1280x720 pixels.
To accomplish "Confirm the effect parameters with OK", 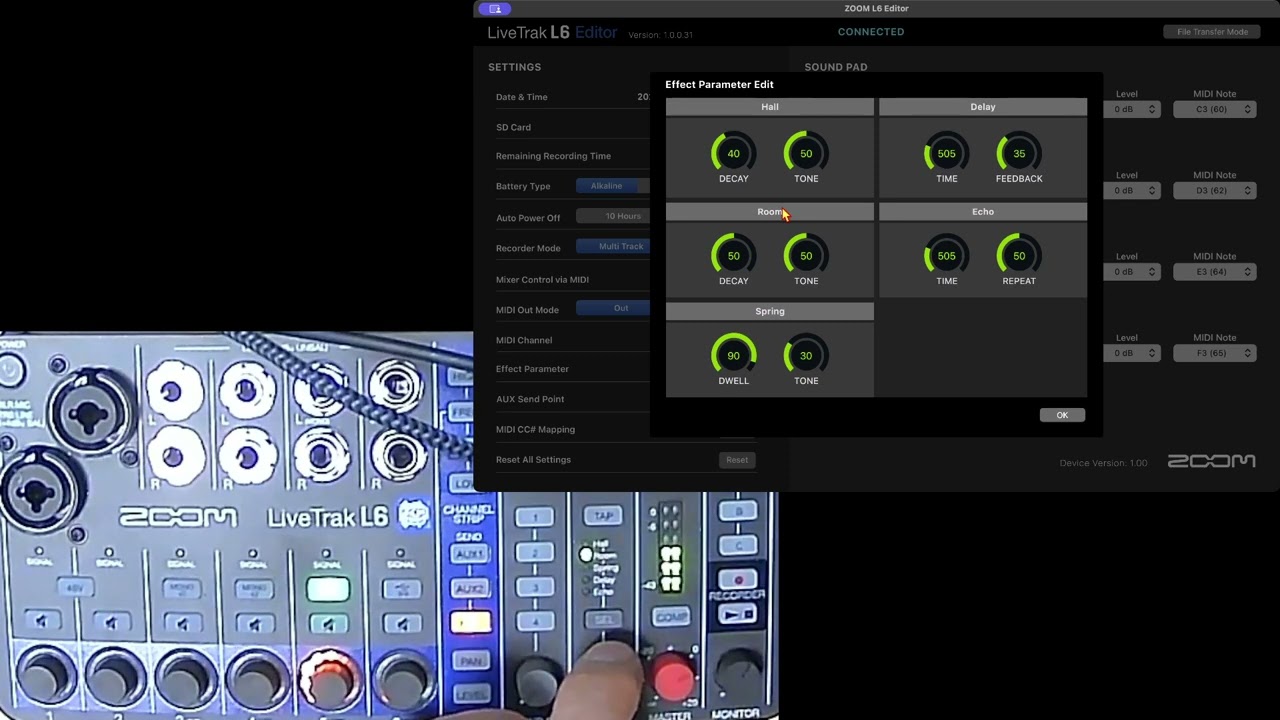I will pyautogui.click(x=1062, y=415).
